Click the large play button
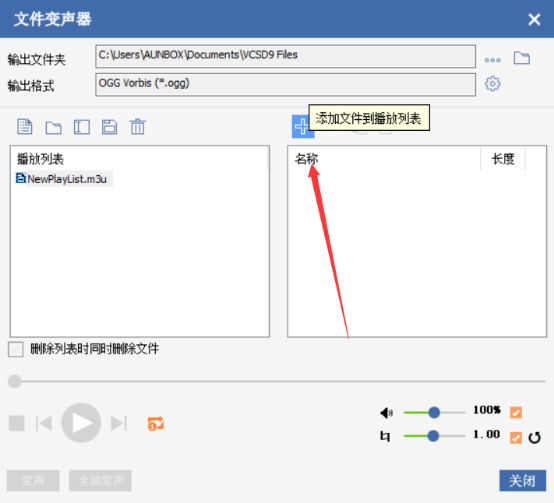Image resolution: width=554 pixels, height=503 pixels. (x=81, y=423)
